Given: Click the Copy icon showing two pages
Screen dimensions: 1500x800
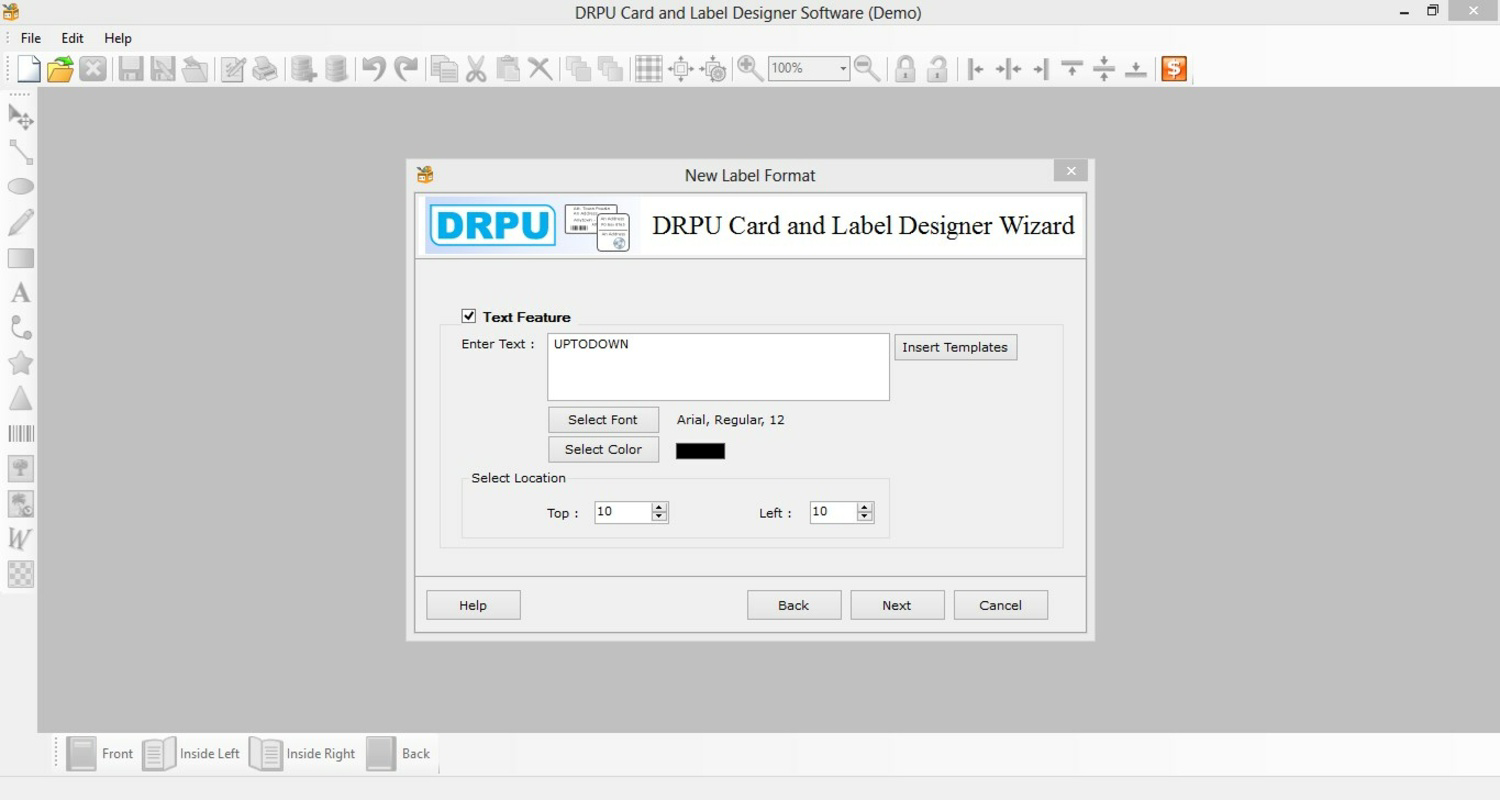Looking at the screenshot, I should (x=444, y=68).
